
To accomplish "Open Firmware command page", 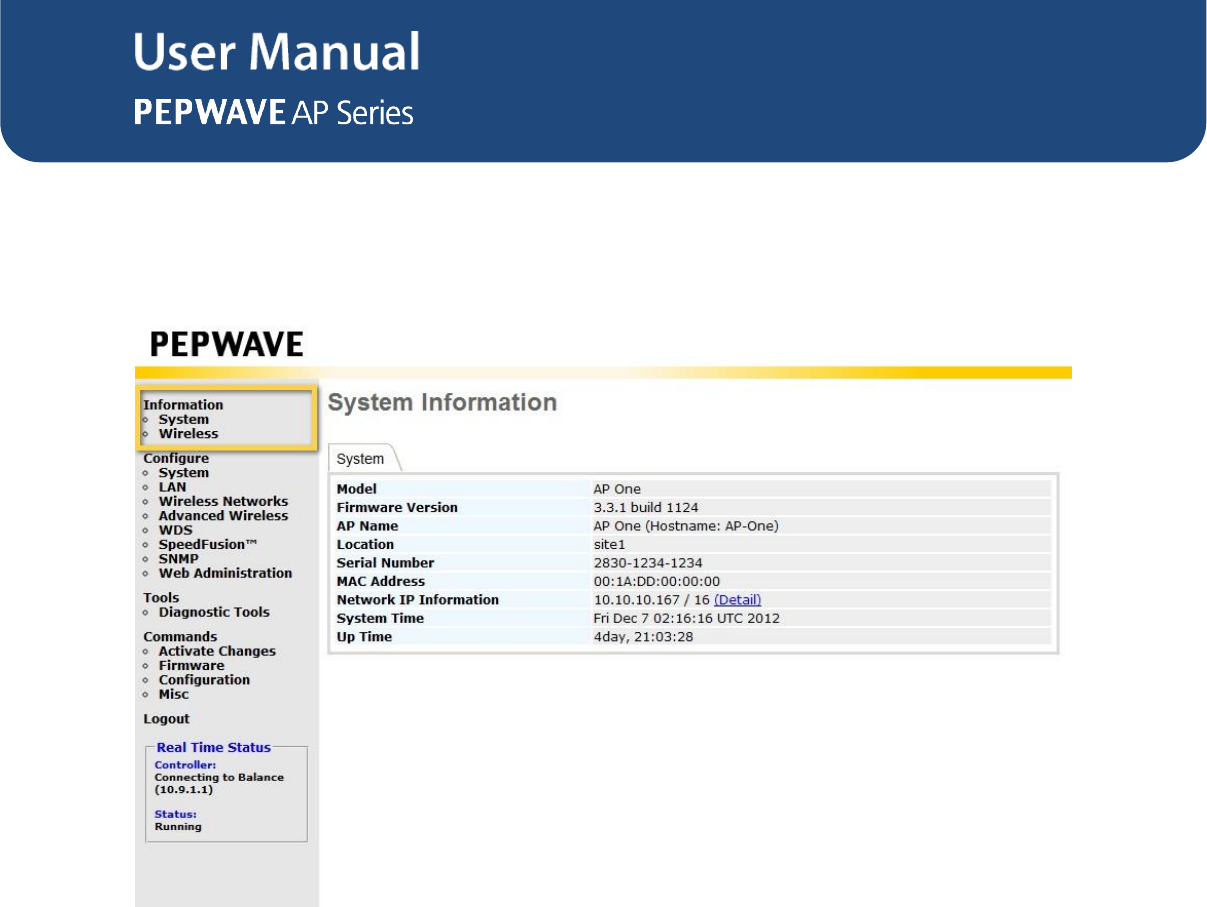I will (191, 666).
